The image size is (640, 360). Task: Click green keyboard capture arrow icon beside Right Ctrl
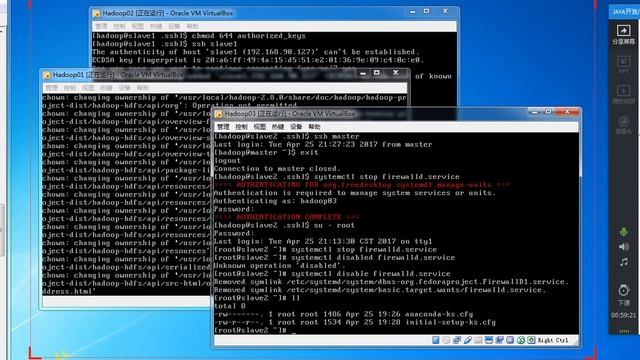tap(531, 340)
